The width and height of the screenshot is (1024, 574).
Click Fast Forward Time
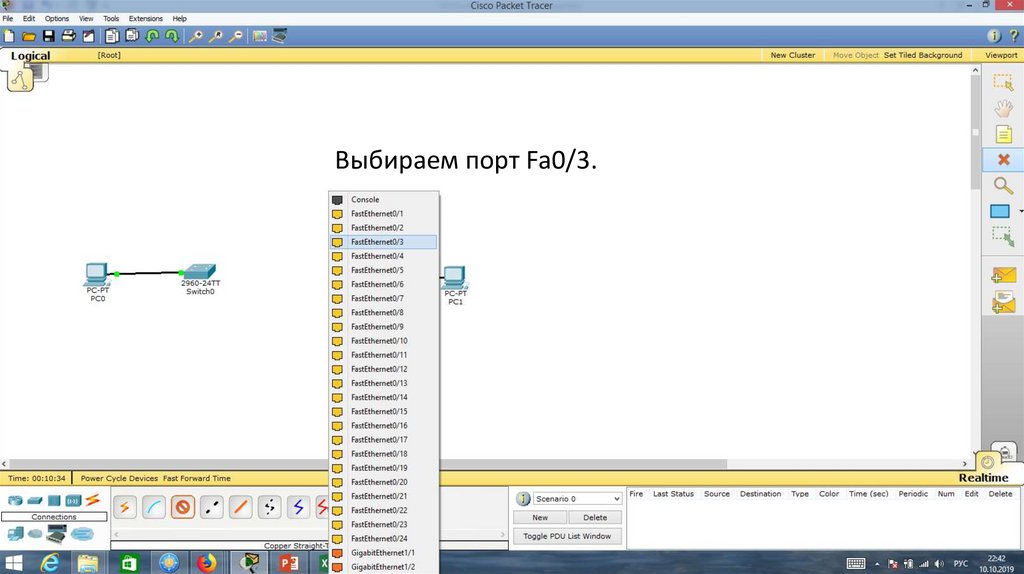click(197, 478)
